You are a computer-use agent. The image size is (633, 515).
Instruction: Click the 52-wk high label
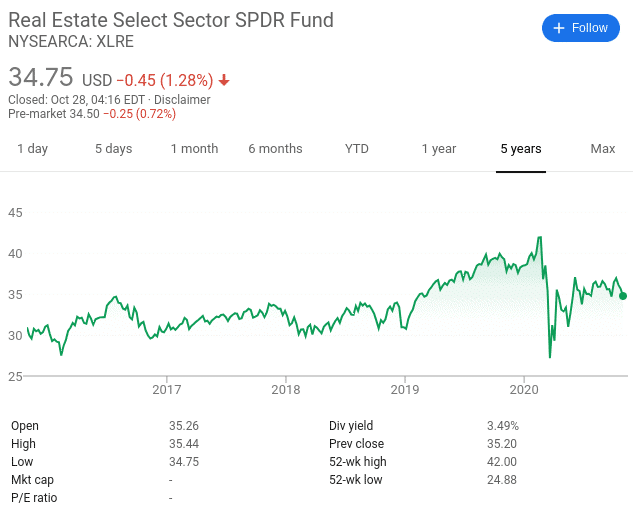(358, 462)
